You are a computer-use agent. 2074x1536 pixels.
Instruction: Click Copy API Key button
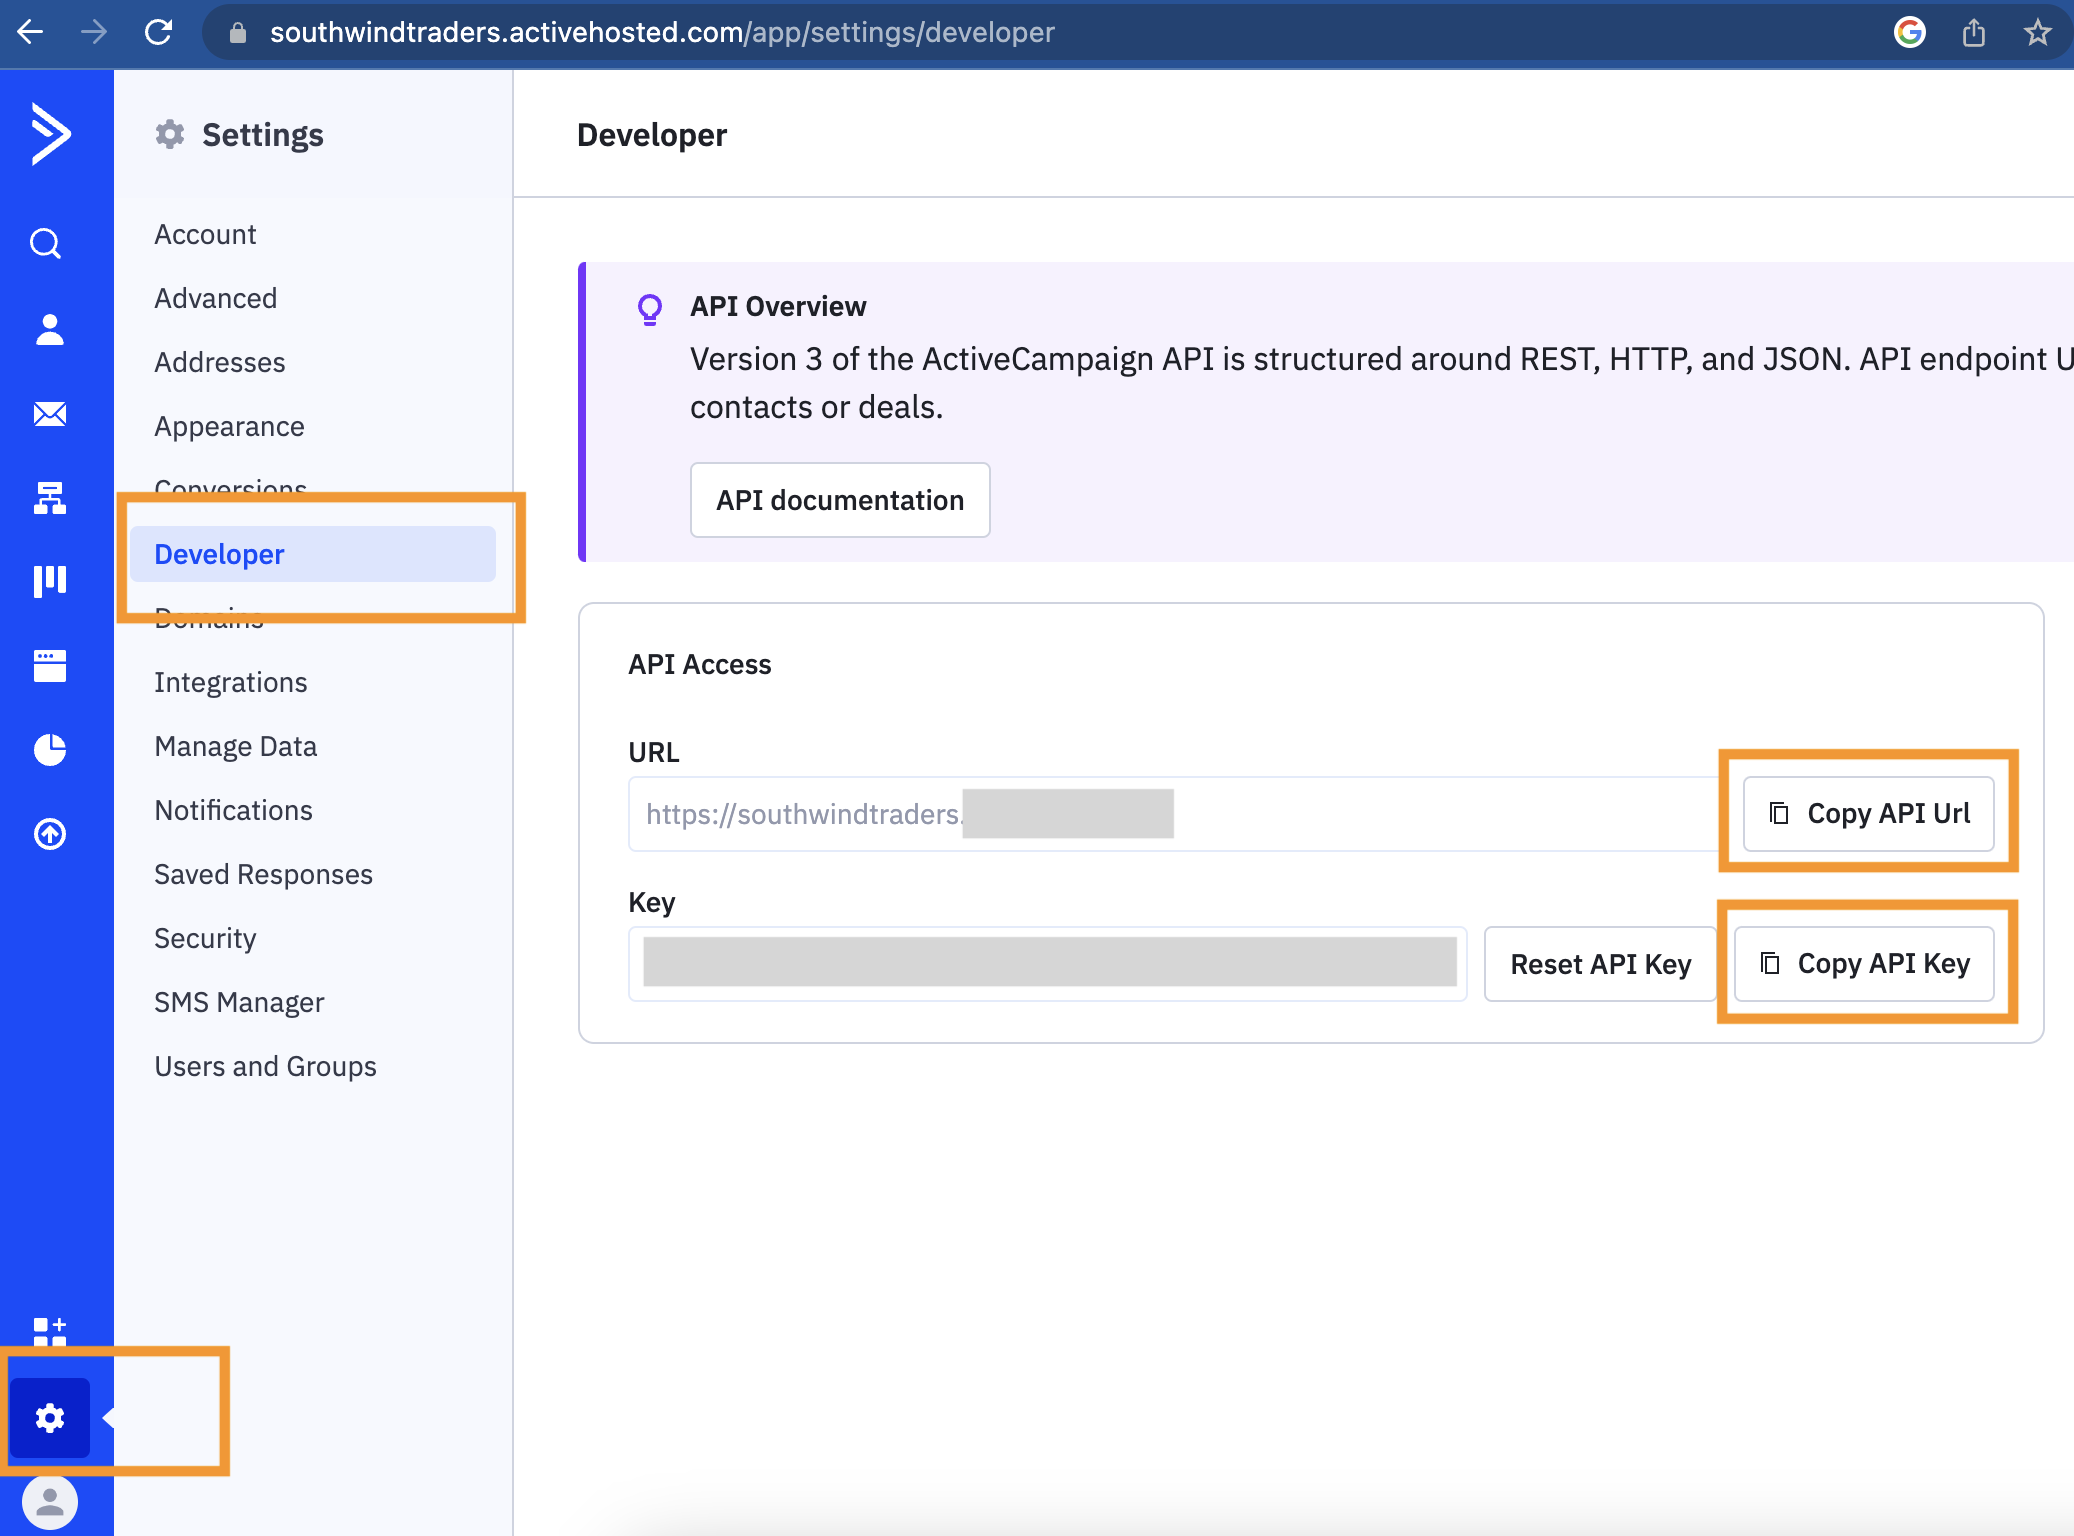coord(1864,965)
